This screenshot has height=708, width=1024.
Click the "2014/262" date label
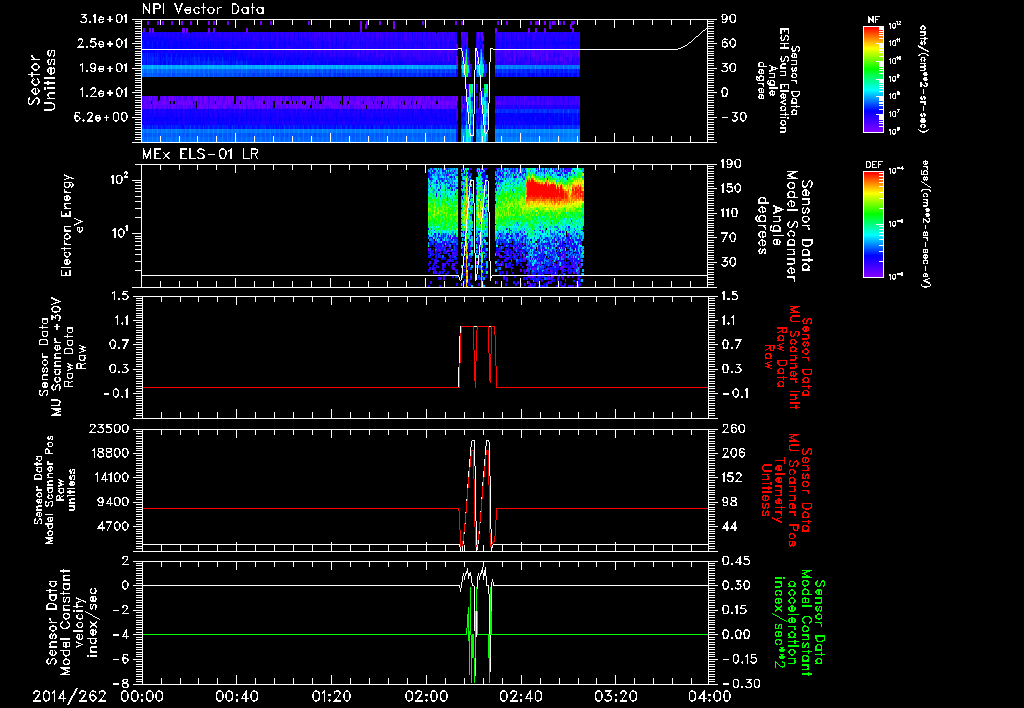point(69,696)
